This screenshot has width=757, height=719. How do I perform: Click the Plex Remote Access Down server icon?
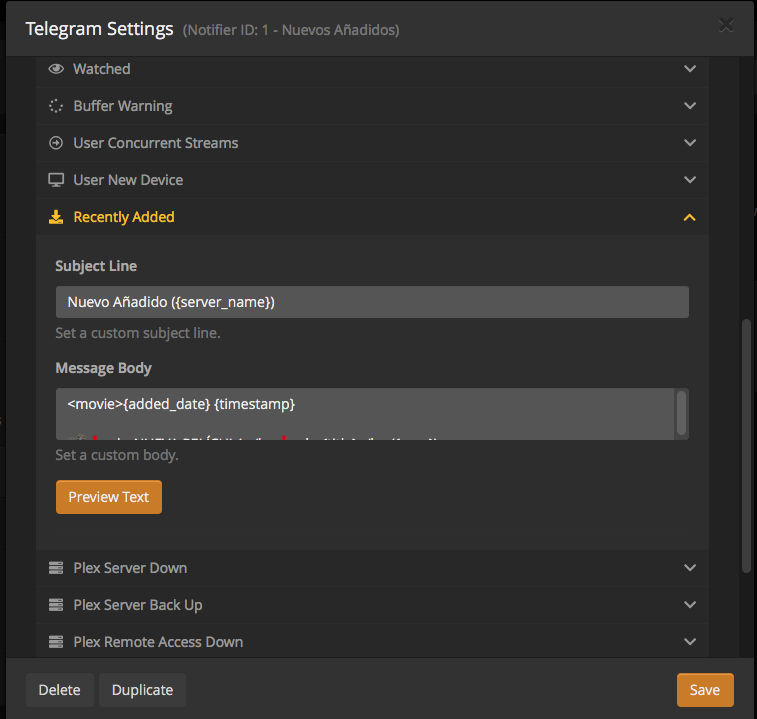click(56, 642)
